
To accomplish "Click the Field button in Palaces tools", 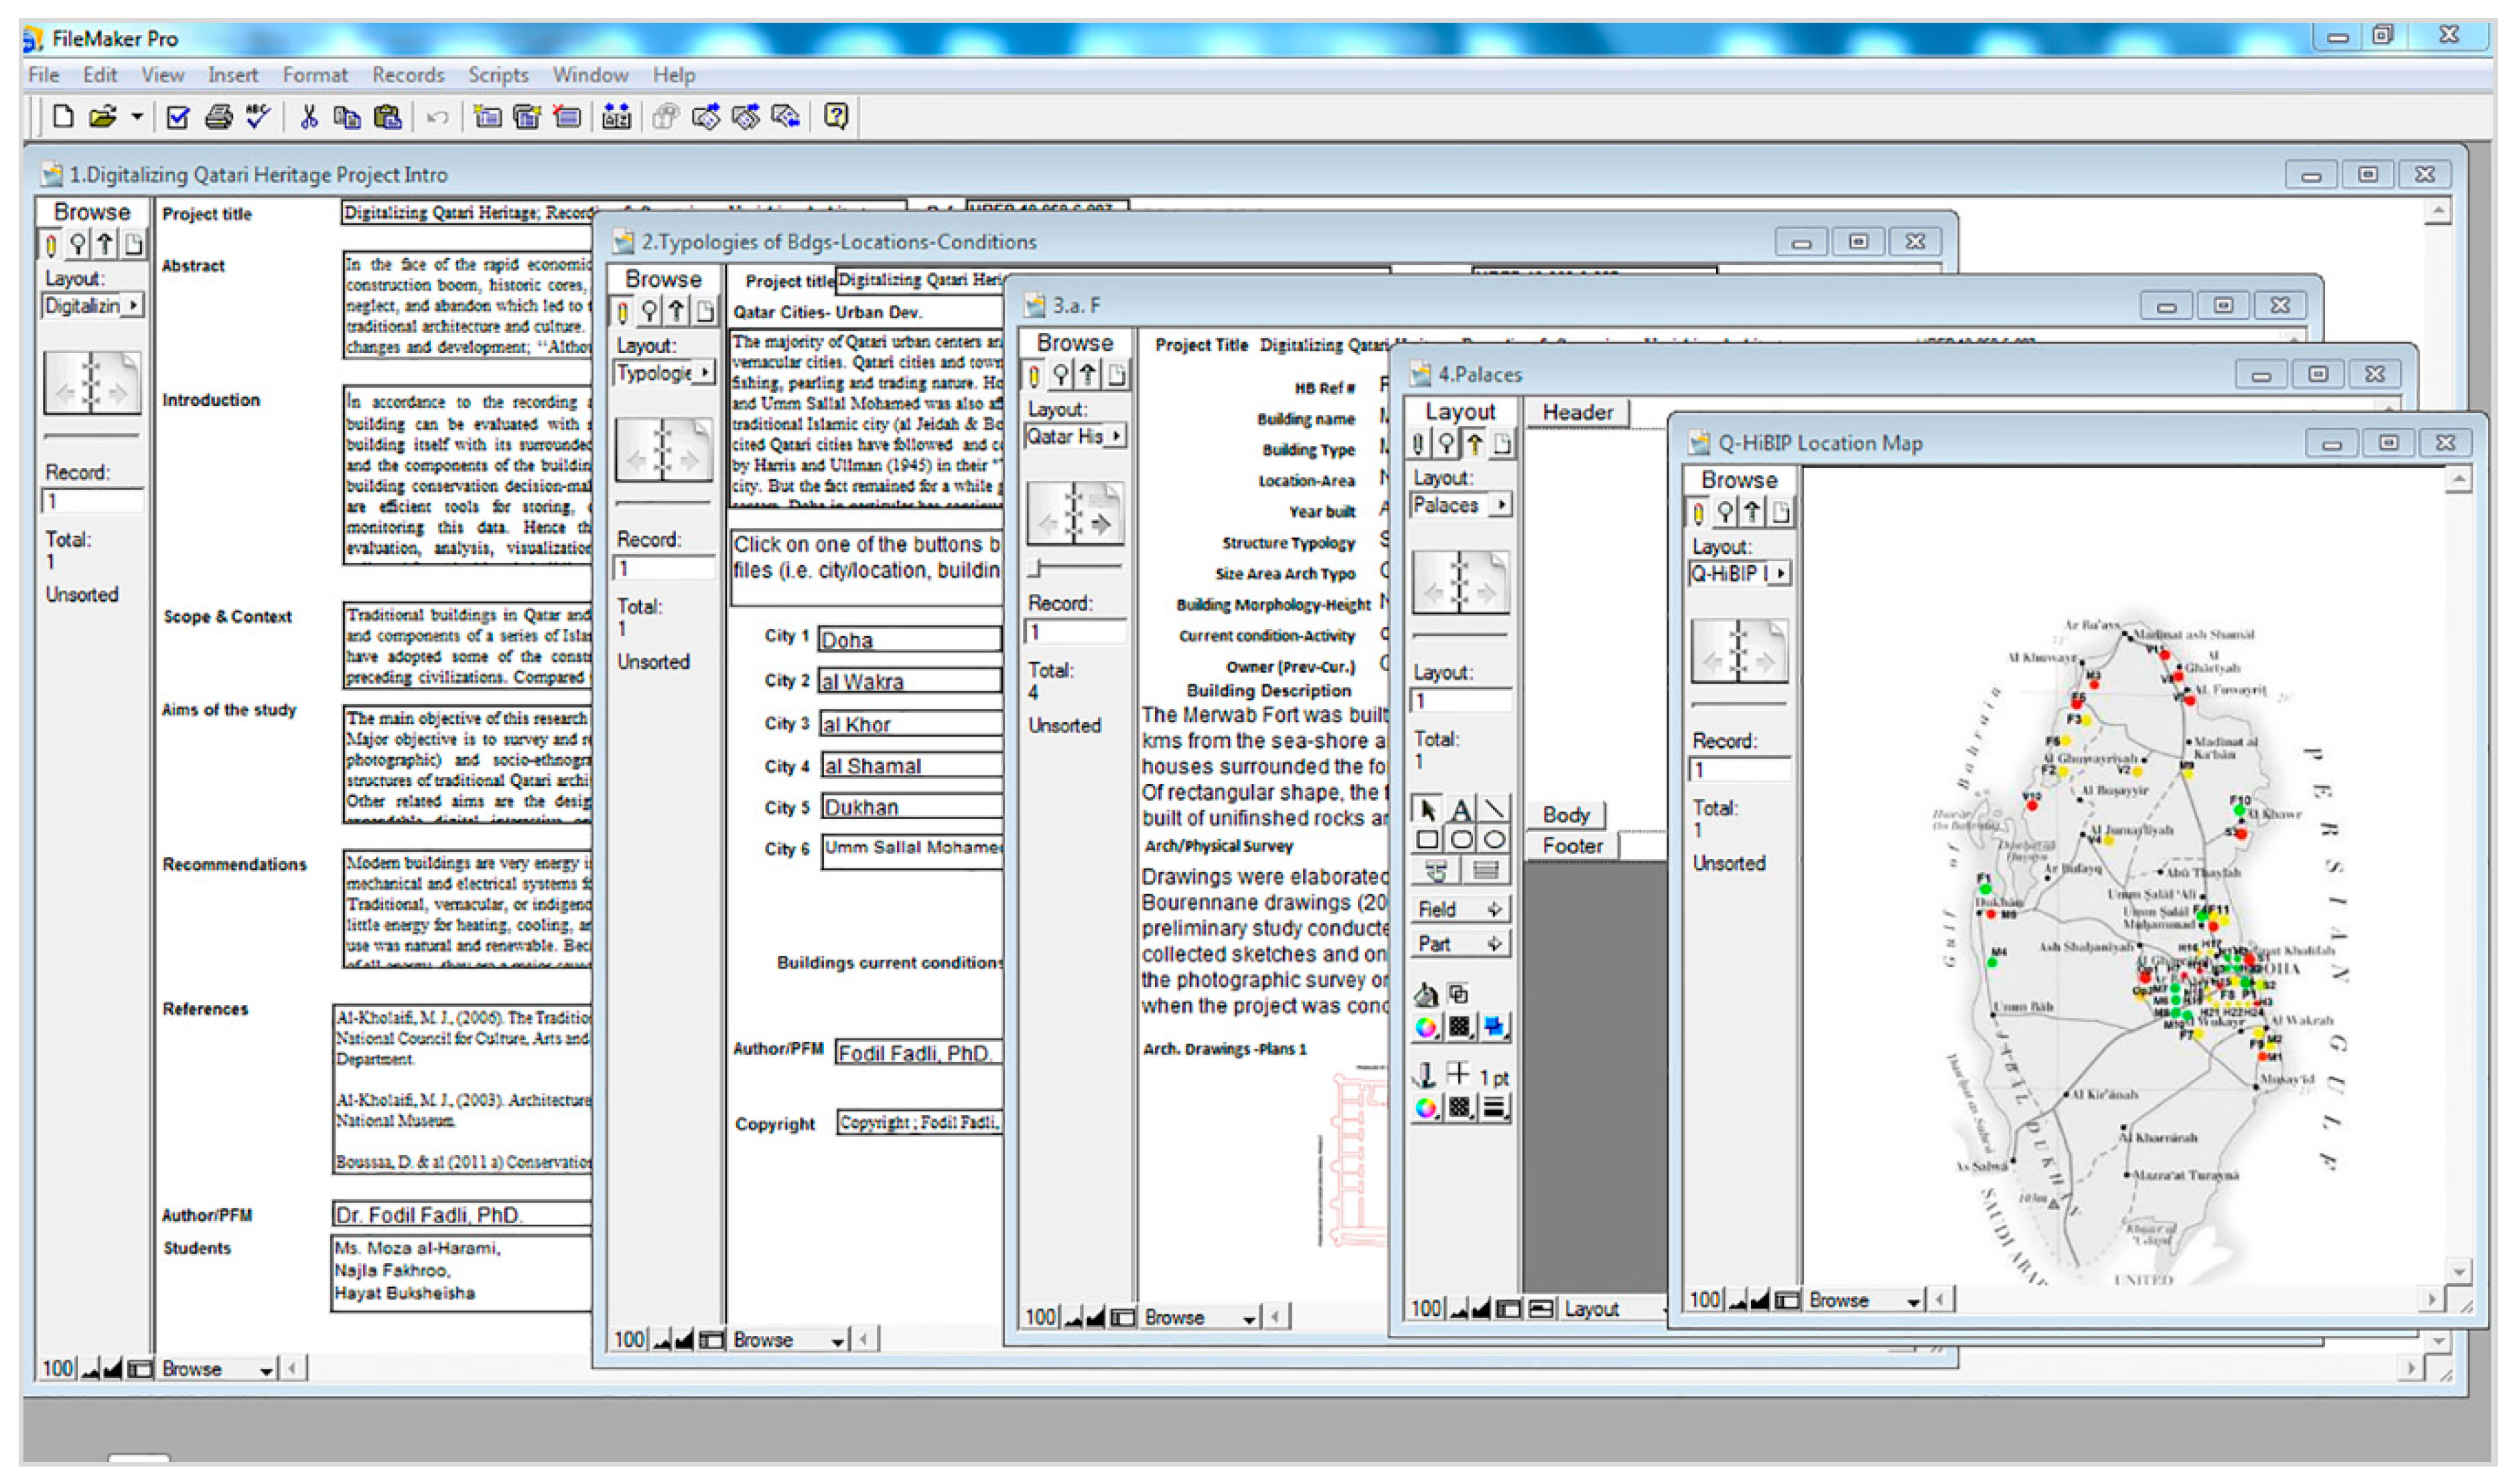I will coord(1459,910).
